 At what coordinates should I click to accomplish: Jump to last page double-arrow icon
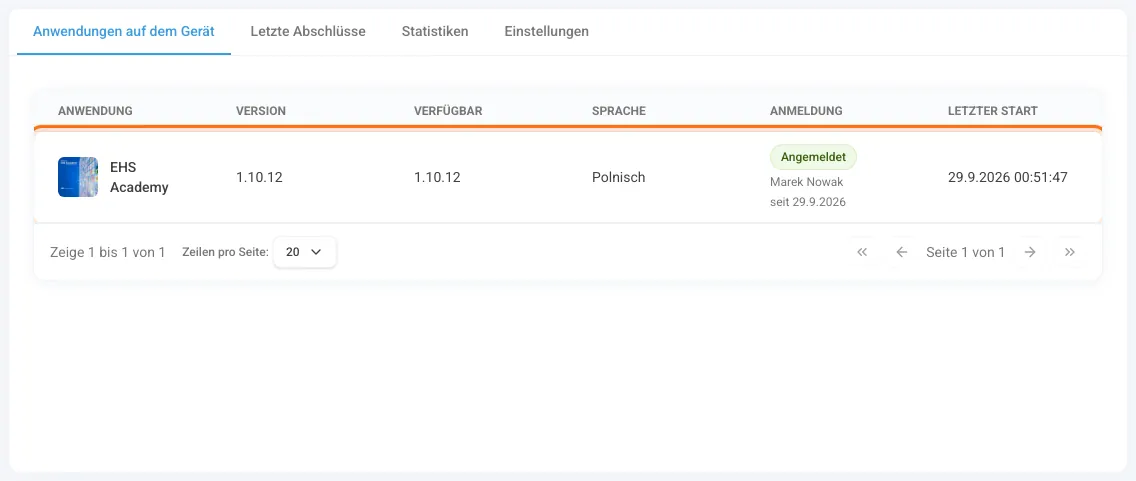[1070, 252]
